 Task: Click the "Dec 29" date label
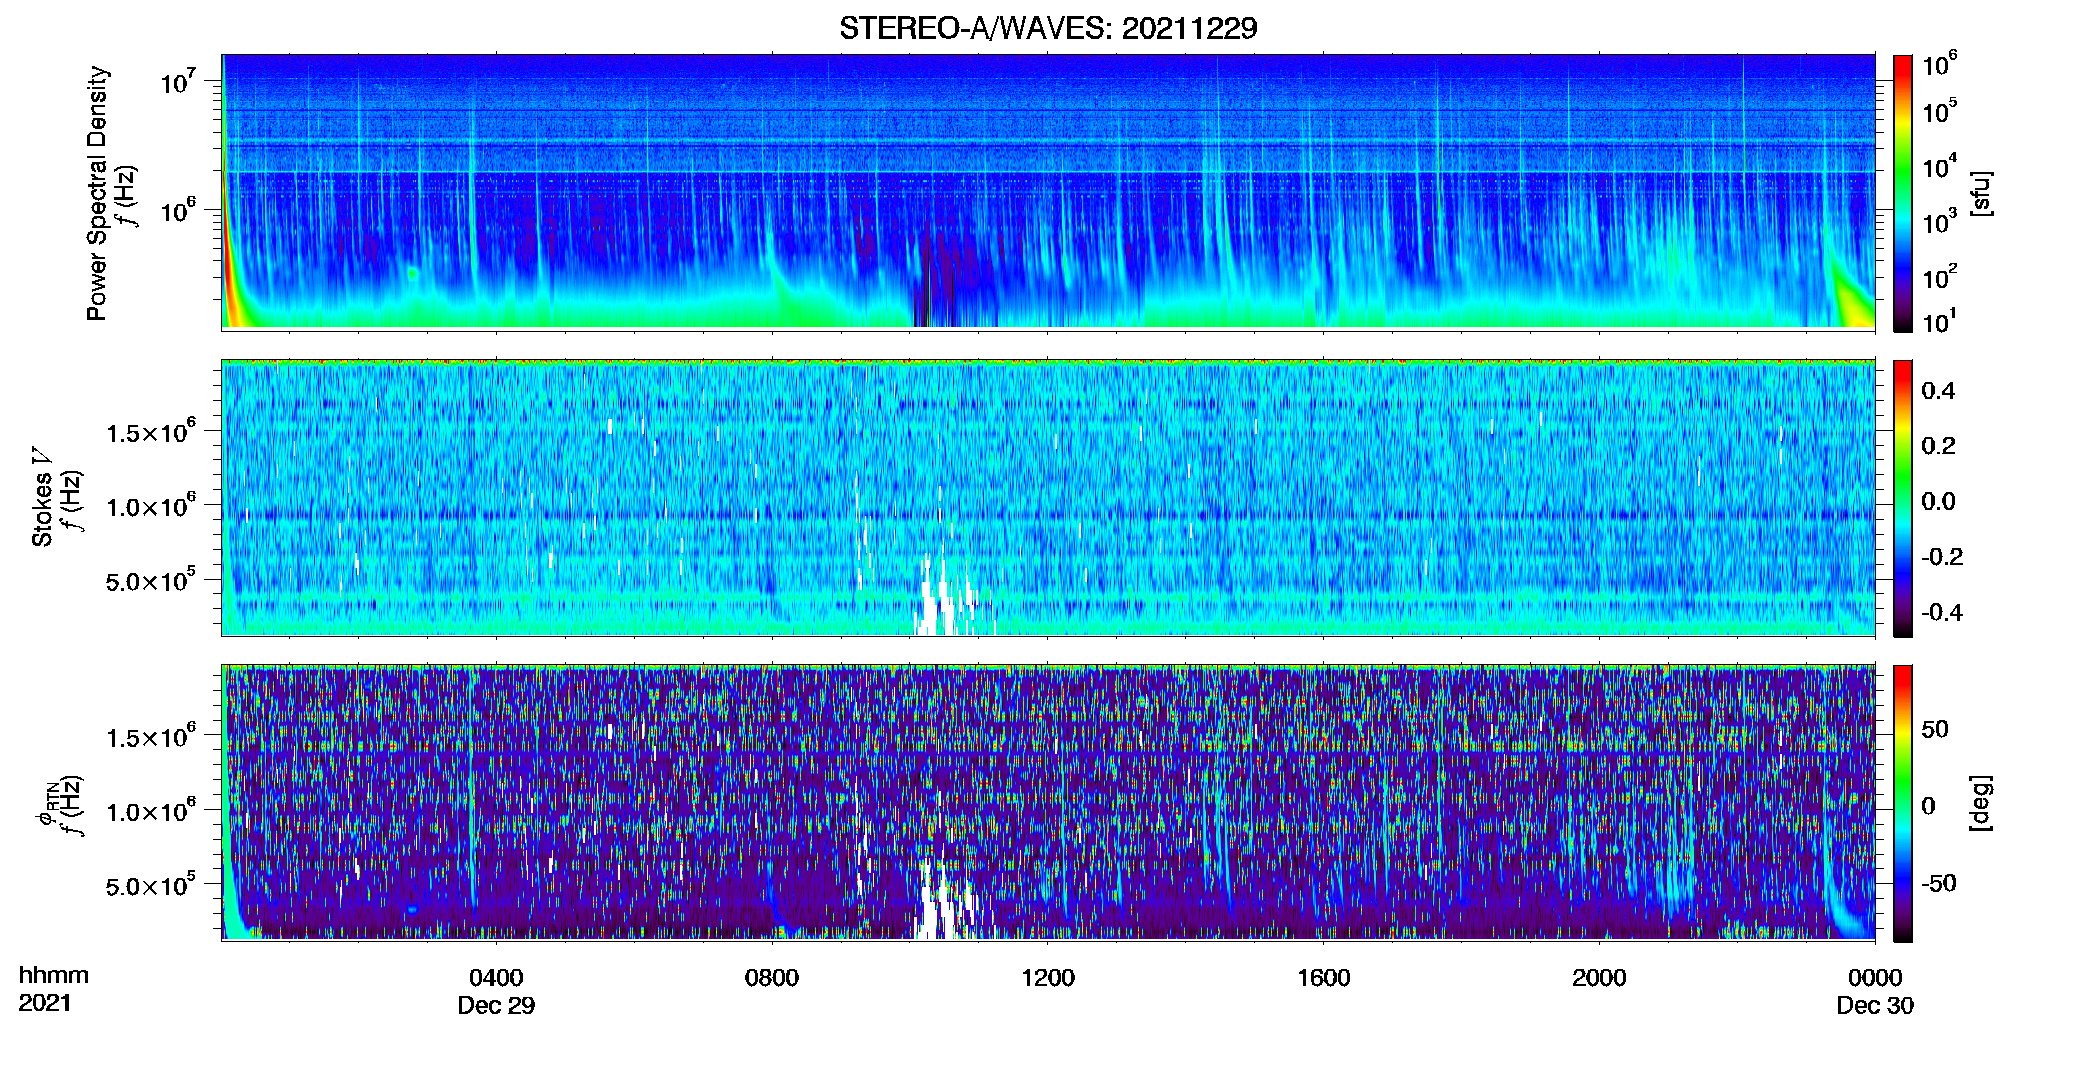point(496,1006)
